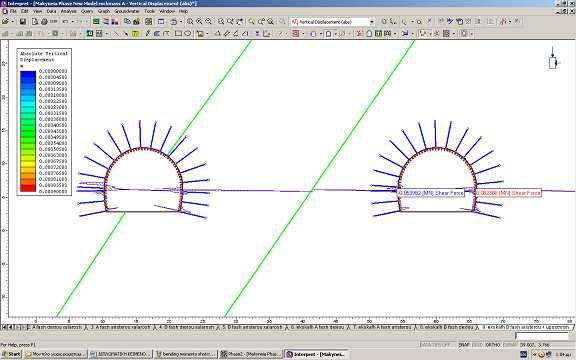Select the Zoom In magnifier icon
The height and width of the screenshot is (360, 576).
(199, 22)
